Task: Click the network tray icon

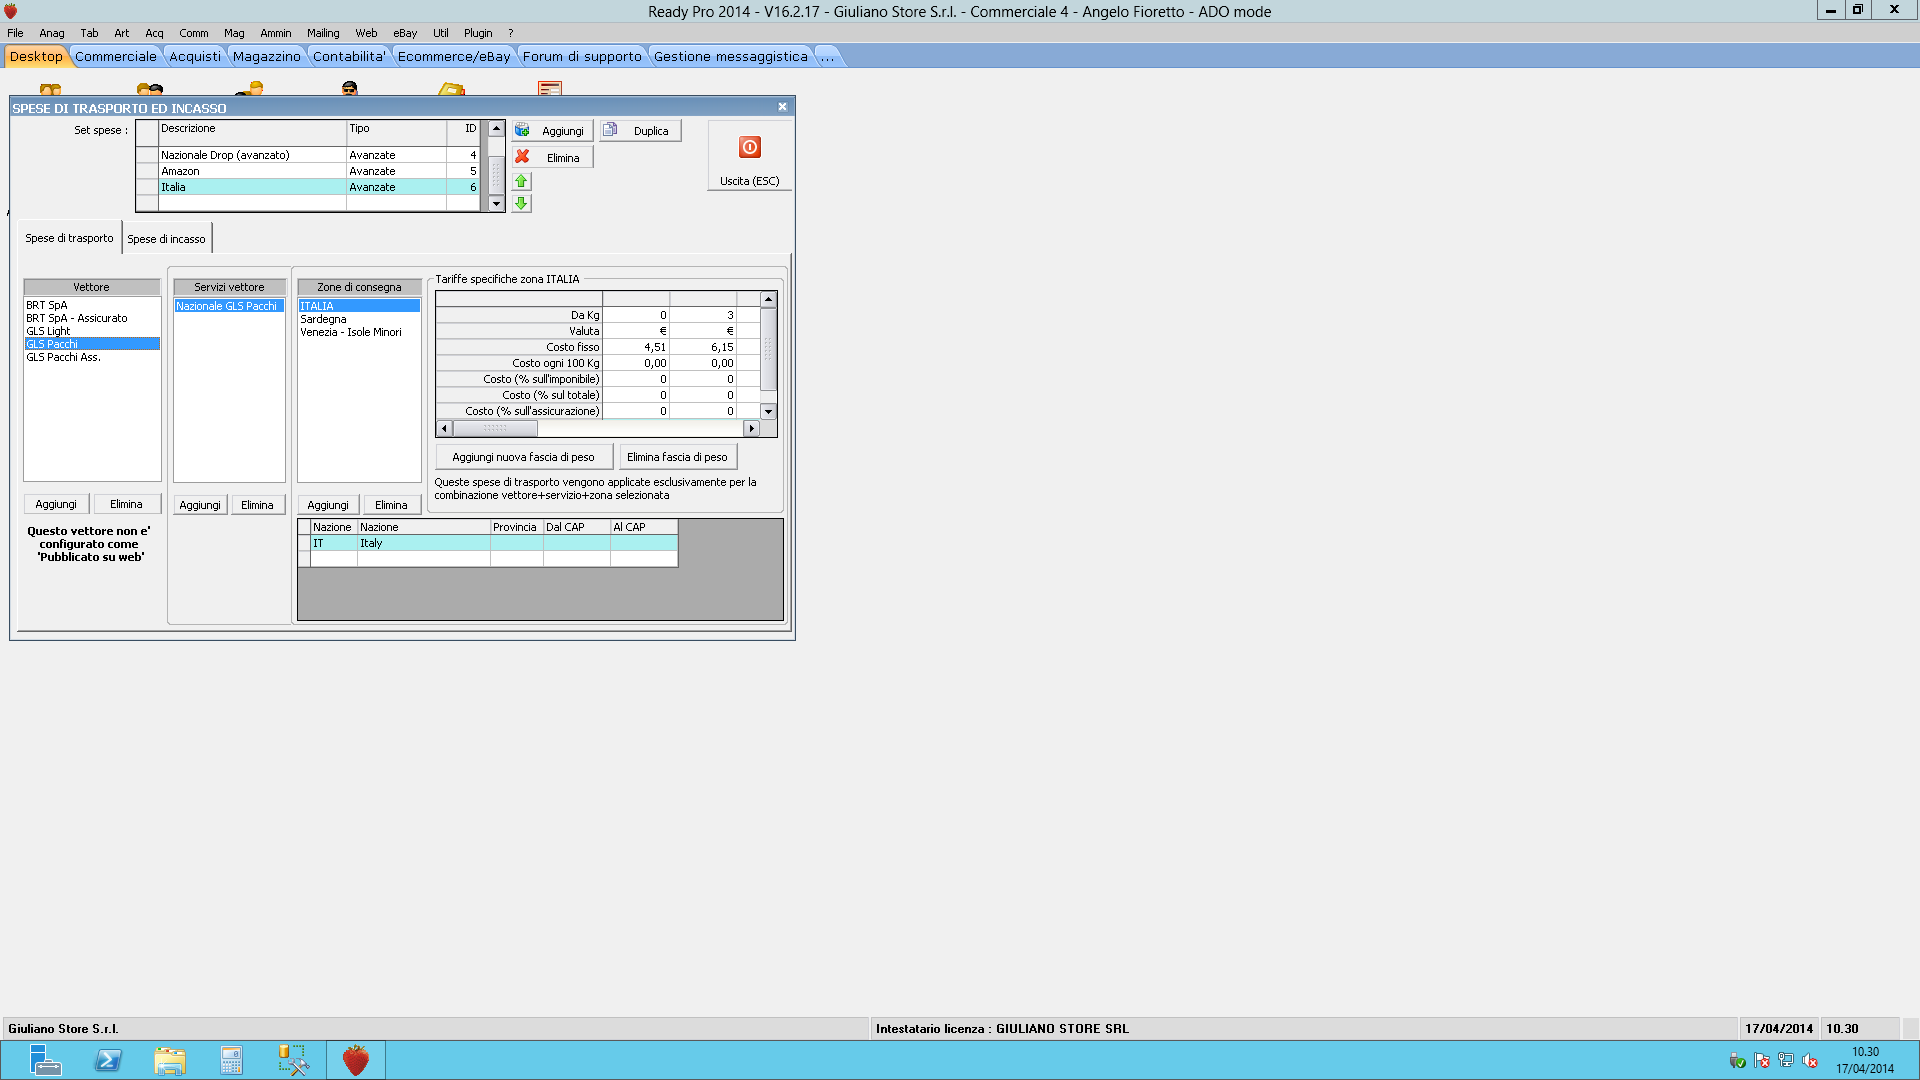Action: click(1786, 1061)
